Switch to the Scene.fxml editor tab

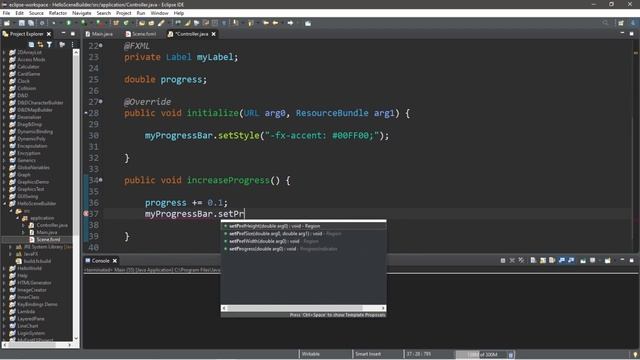(141, 34)
